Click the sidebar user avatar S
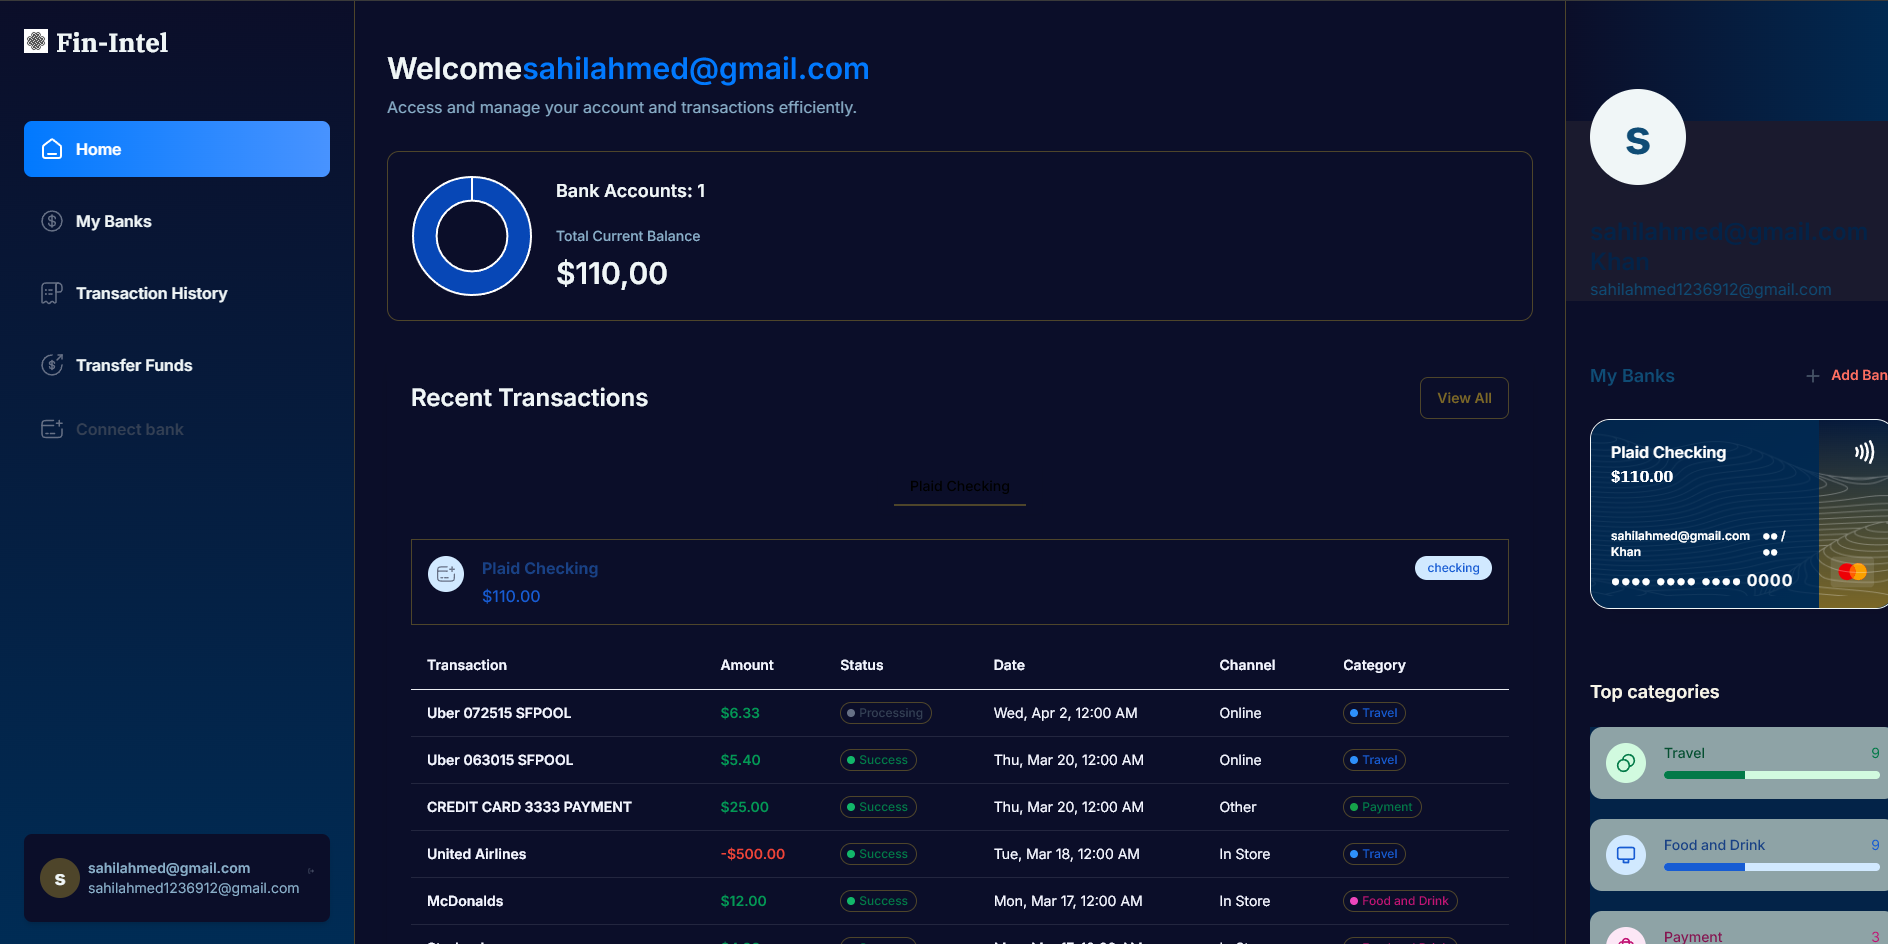1888x944 pixels. [60, 878]
